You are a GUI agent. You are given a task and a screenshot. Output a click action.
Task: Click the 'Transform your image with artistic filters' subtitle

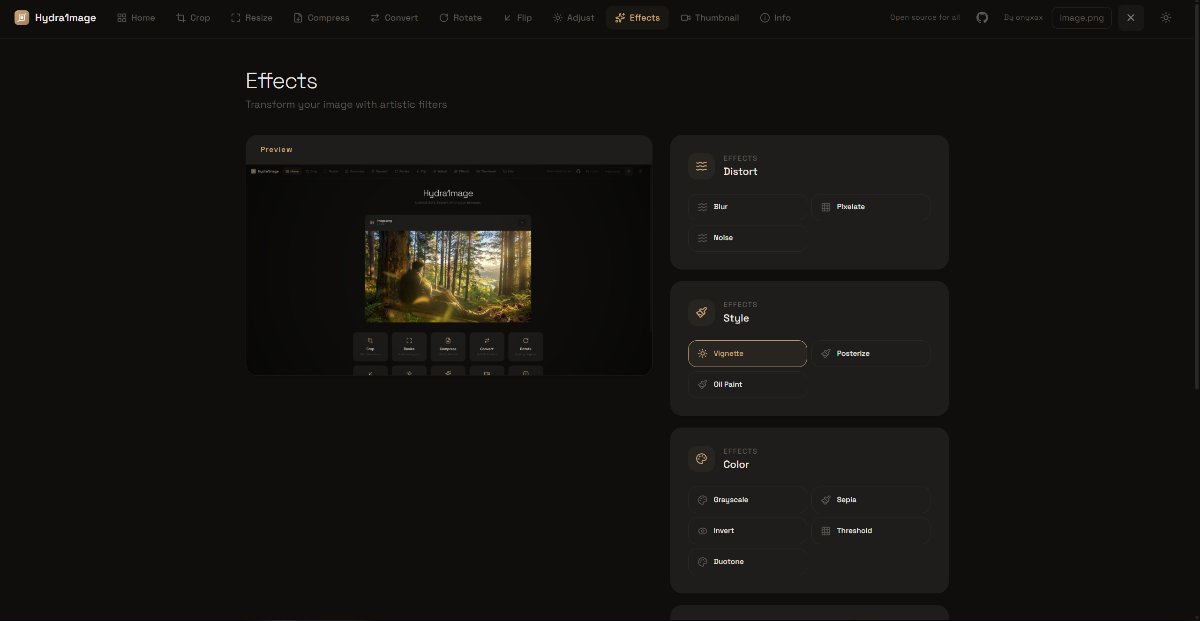[x=346, y=105]
